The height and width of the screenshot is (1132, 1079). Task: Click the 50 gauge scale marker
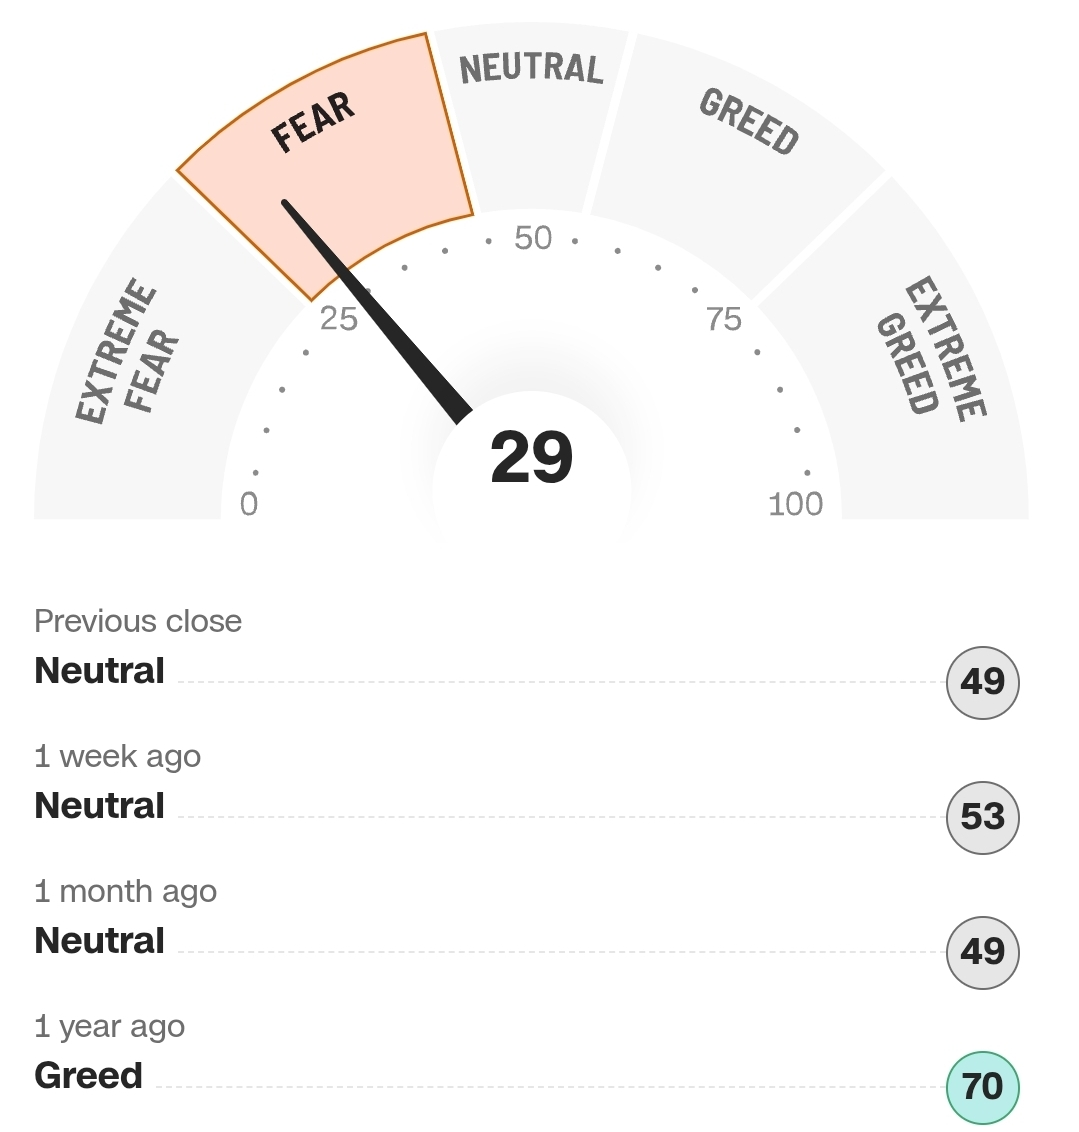tap(533, 238)
